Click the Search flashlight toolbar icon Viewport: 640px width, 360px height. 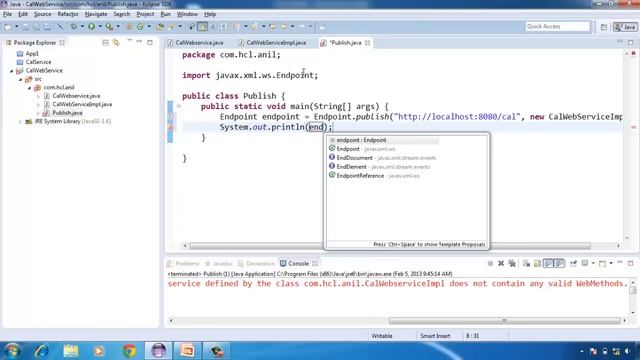[172, 27]
